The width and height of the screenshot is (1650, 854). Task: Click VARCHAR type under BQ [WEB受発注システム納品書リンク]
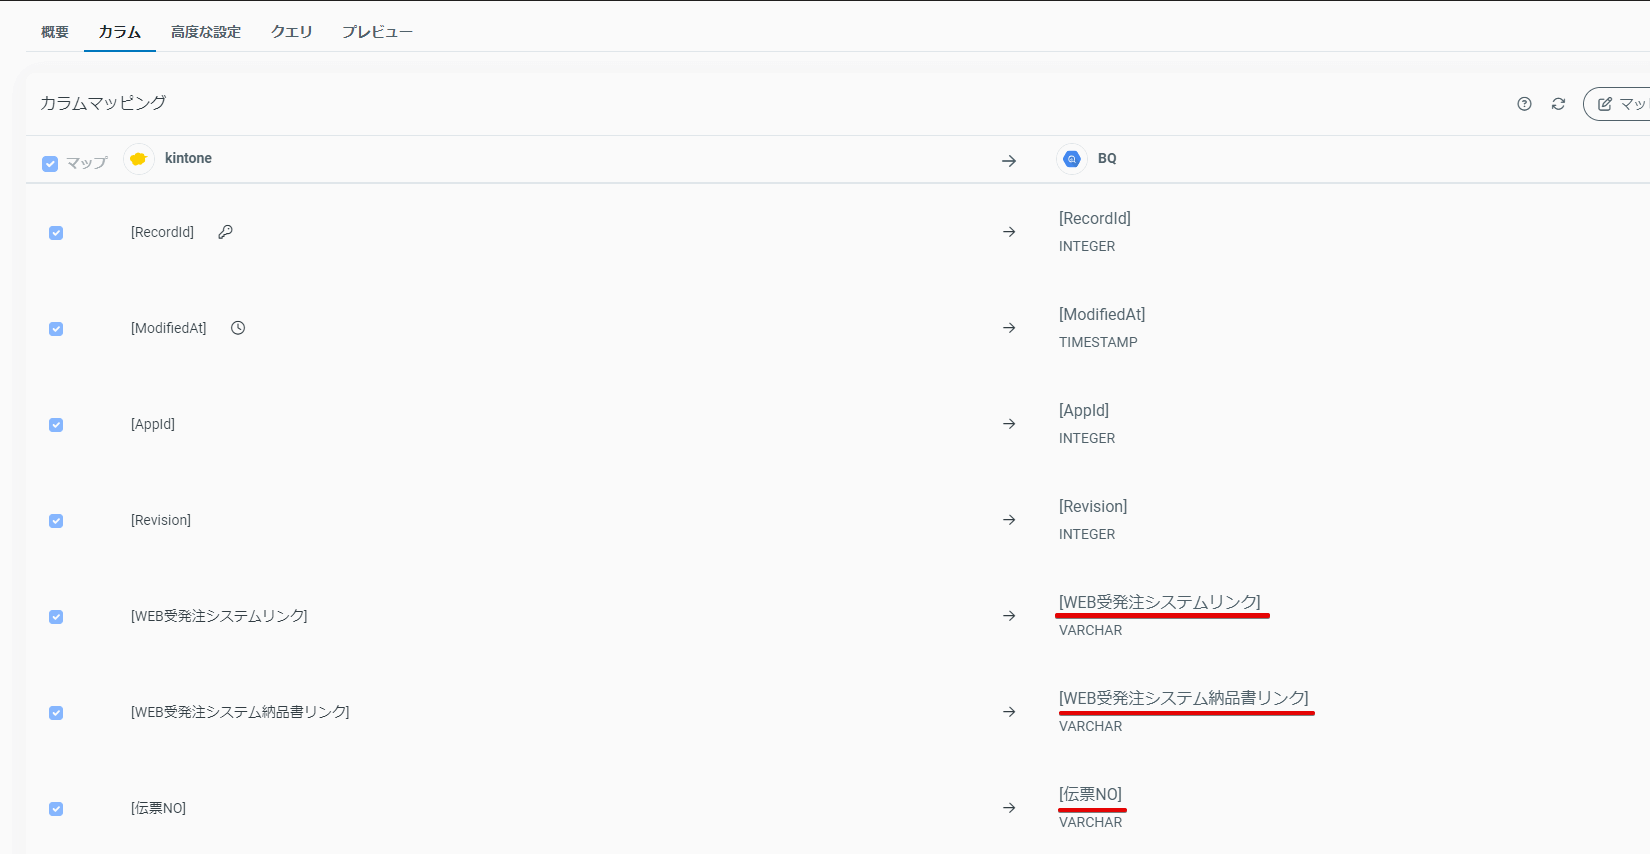[1090, 726]
